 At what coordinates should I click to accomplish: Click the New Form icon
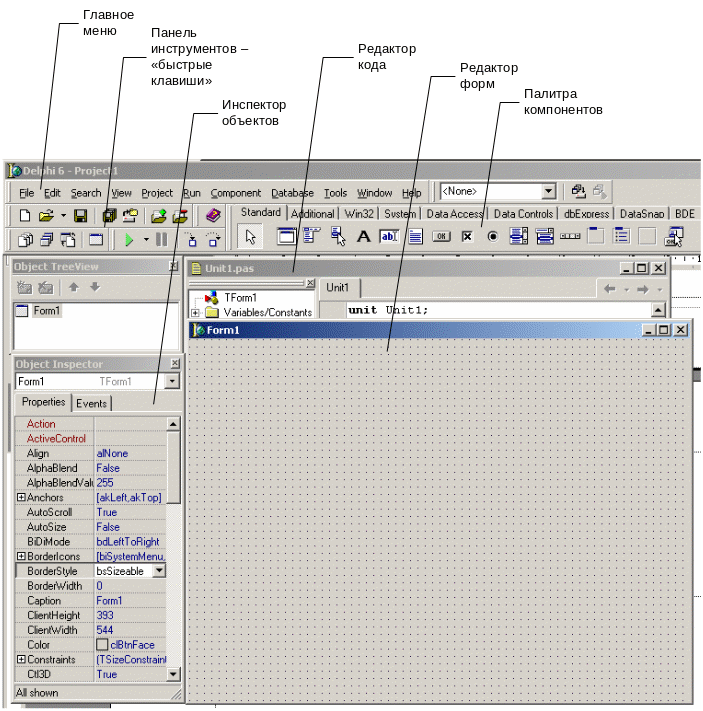coord(96,239)
